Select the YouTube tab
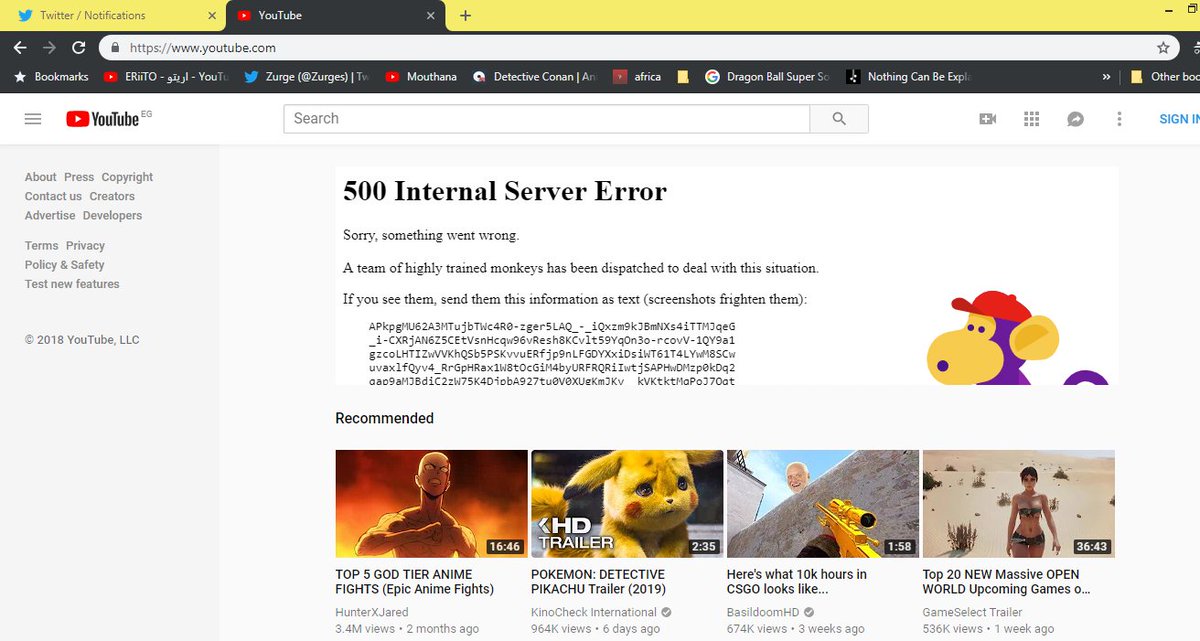 (337, 15)
